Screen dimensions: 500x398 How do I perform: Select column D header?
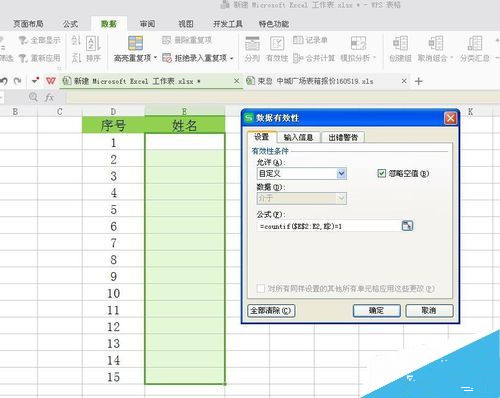coord(114,111)
